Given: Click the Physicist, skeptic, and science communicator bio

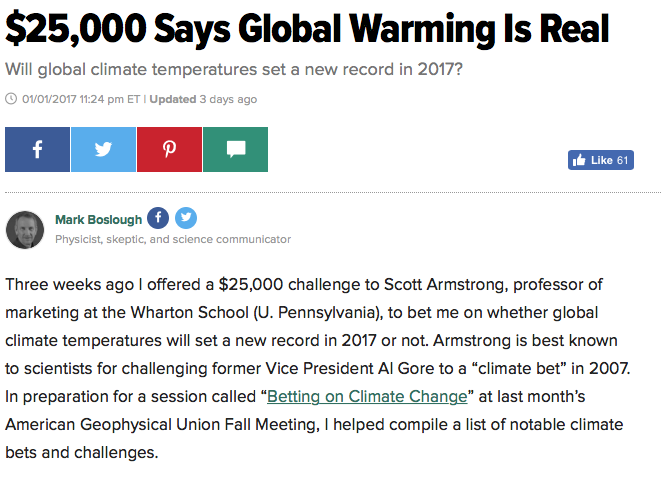Looking at the screenshot, I should coord(173,239).
